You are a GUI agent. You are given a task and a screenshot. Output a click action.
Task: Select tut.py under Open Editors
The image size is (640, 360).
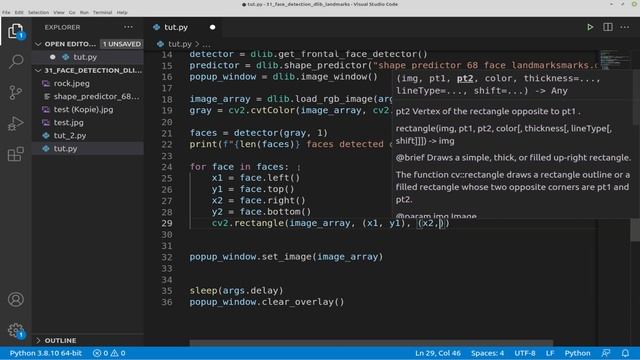(88, 57)
